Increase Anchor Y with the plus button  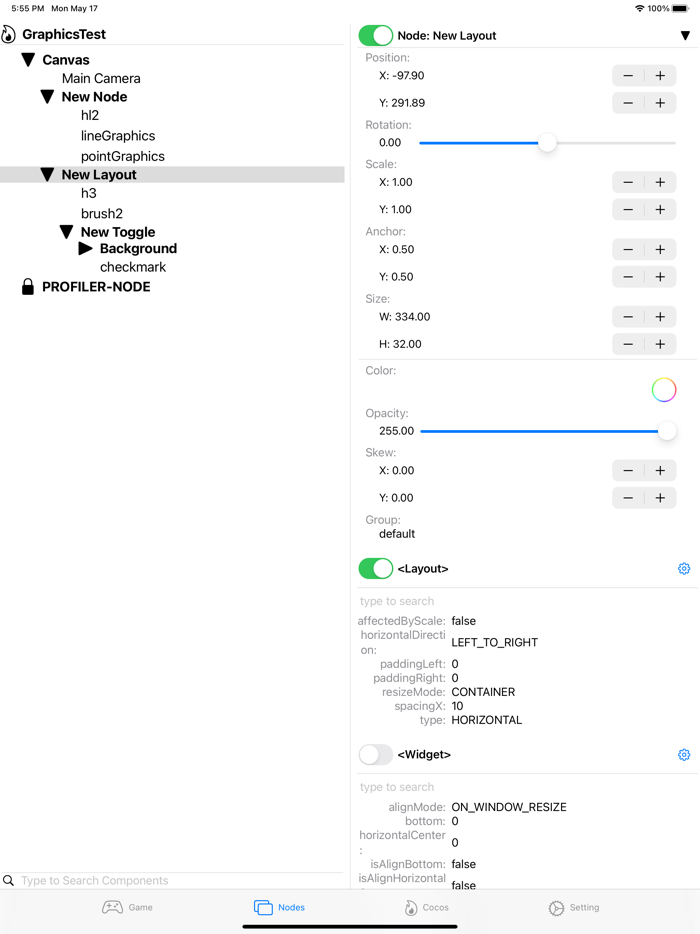click(660, 277)
